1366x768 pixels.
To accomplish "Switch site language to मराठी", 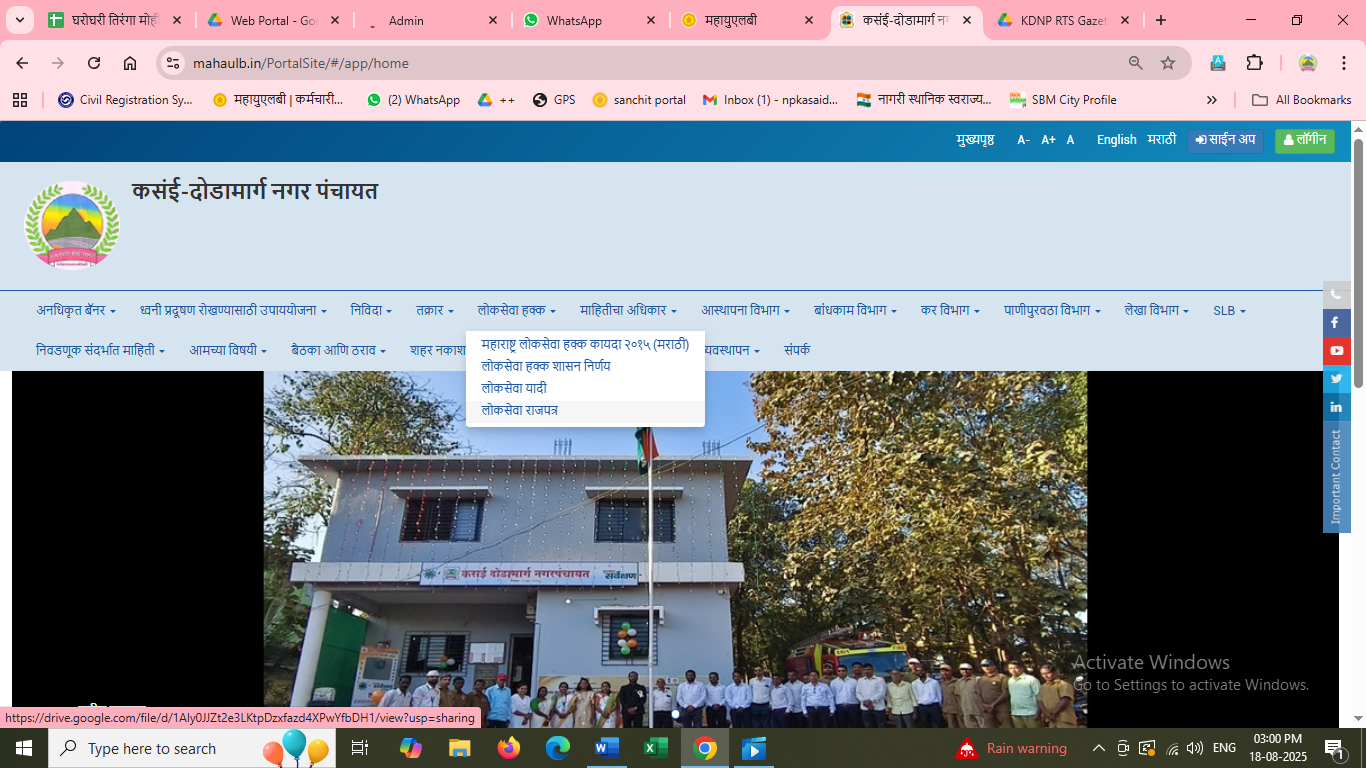I will click(1161, 140).
